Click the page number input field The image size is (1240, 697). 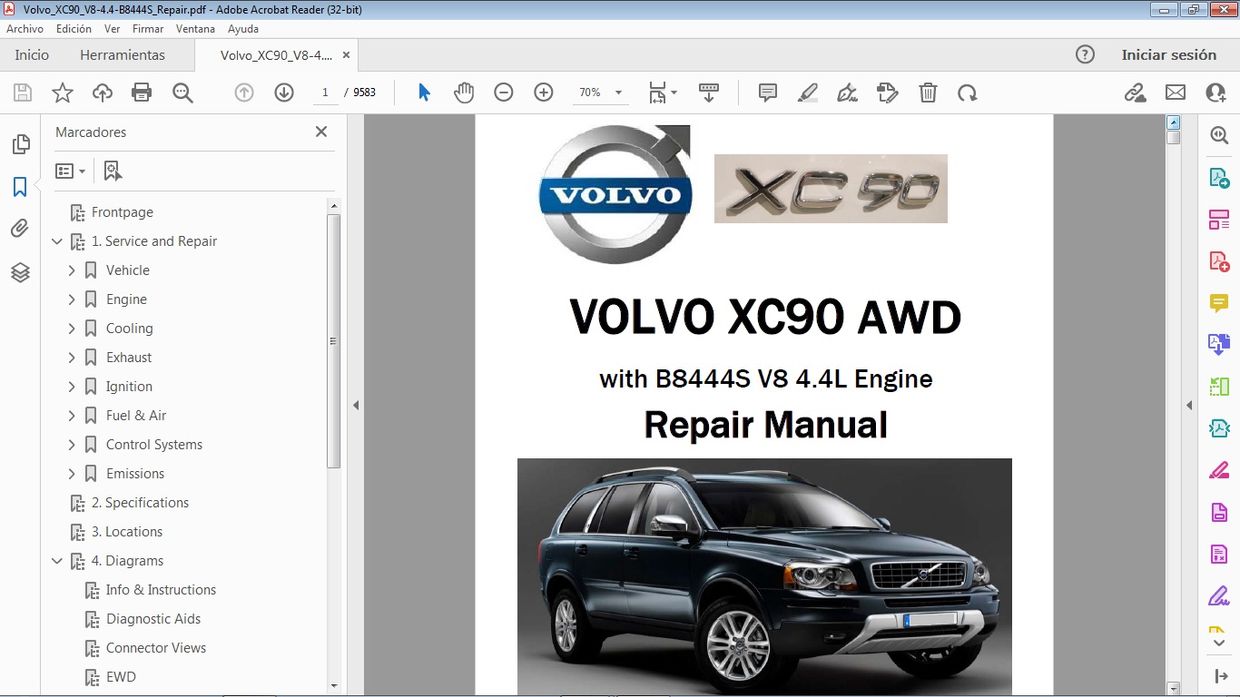[x=325, y=92]
